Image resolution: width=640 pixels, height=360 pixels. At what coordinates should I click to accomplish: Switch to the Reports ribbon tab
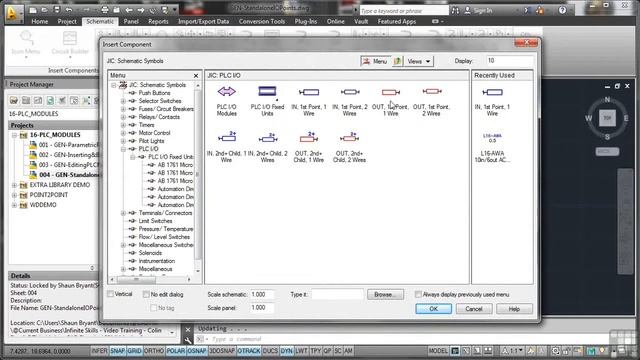pos(158,21)
